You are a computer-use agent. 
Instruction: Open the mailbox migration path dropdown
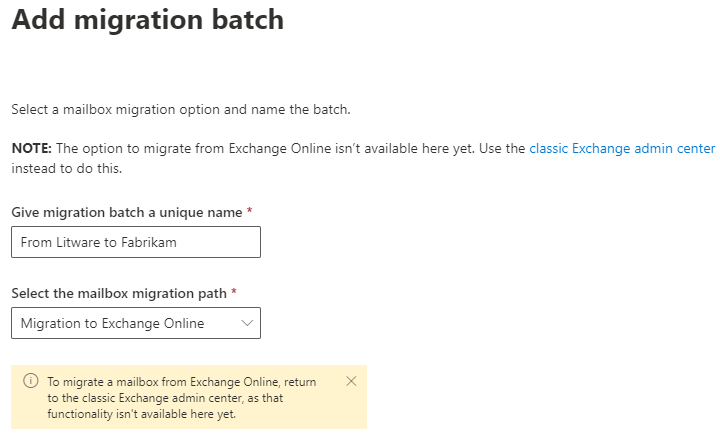[x=136, y=323]
